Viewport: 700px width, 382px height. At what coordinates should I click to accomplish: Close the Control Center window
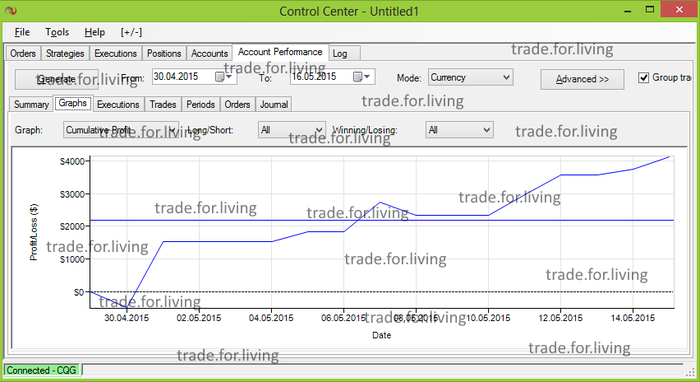[x=679, y=9]
